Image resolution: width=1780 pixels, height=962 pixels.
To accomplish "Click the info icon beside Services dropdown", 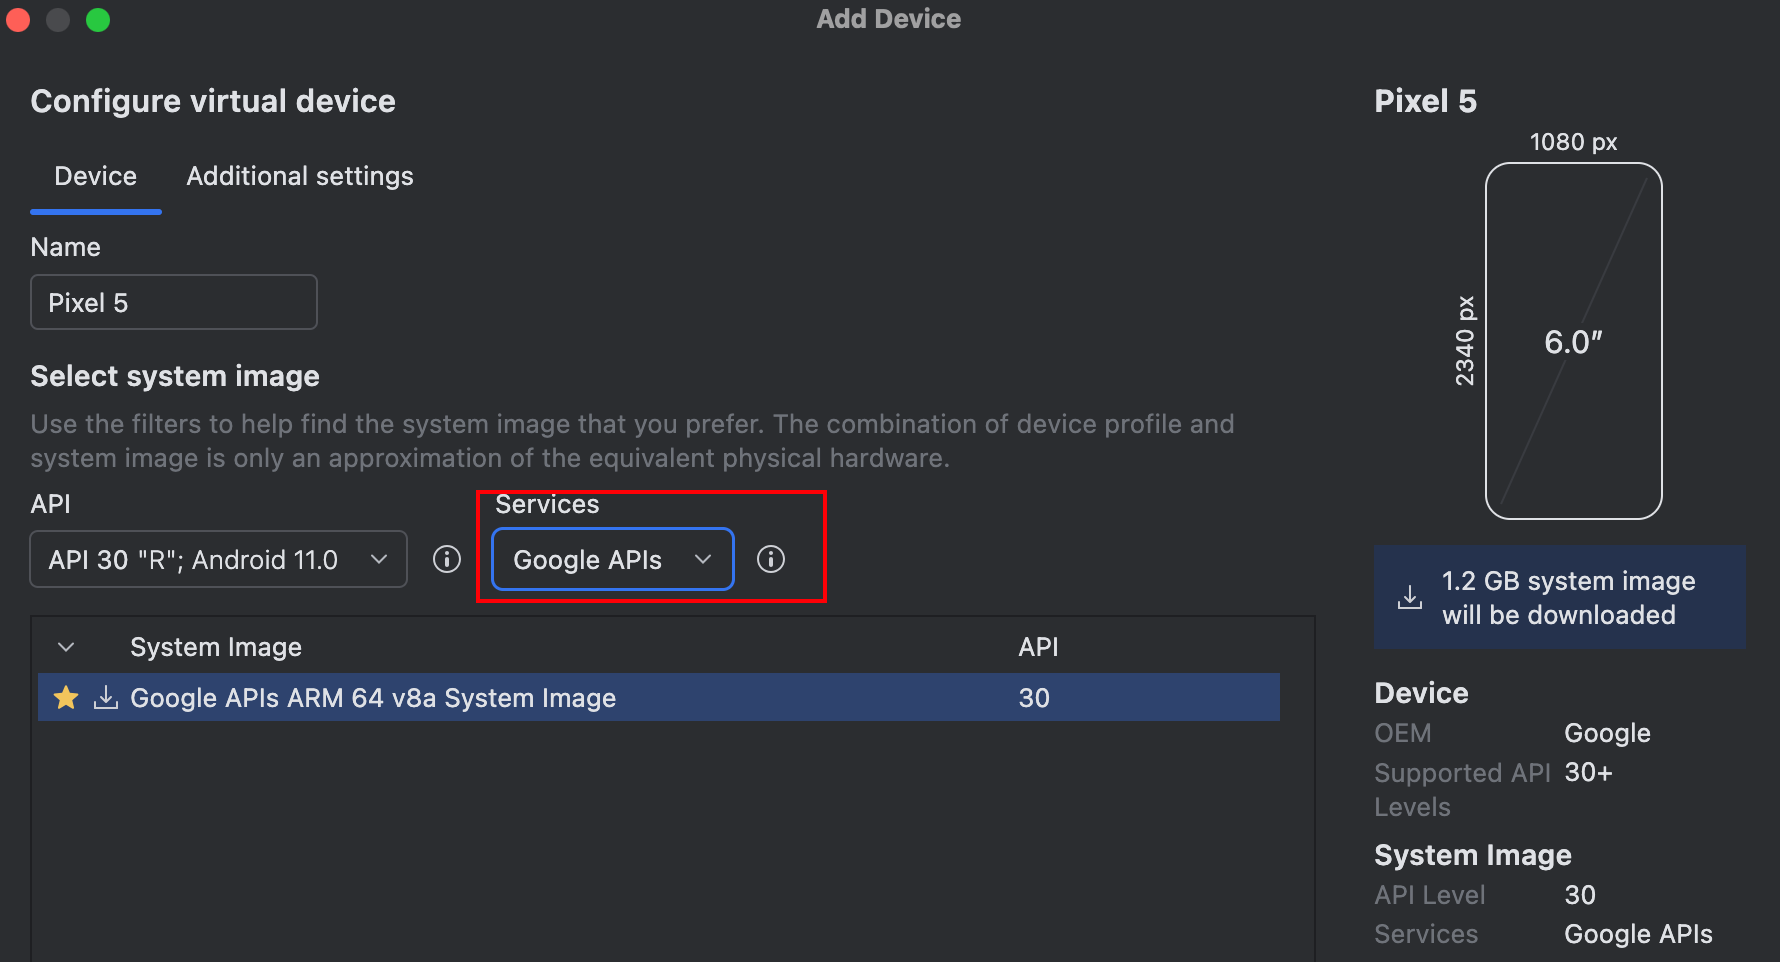I will tap(771, 559).
